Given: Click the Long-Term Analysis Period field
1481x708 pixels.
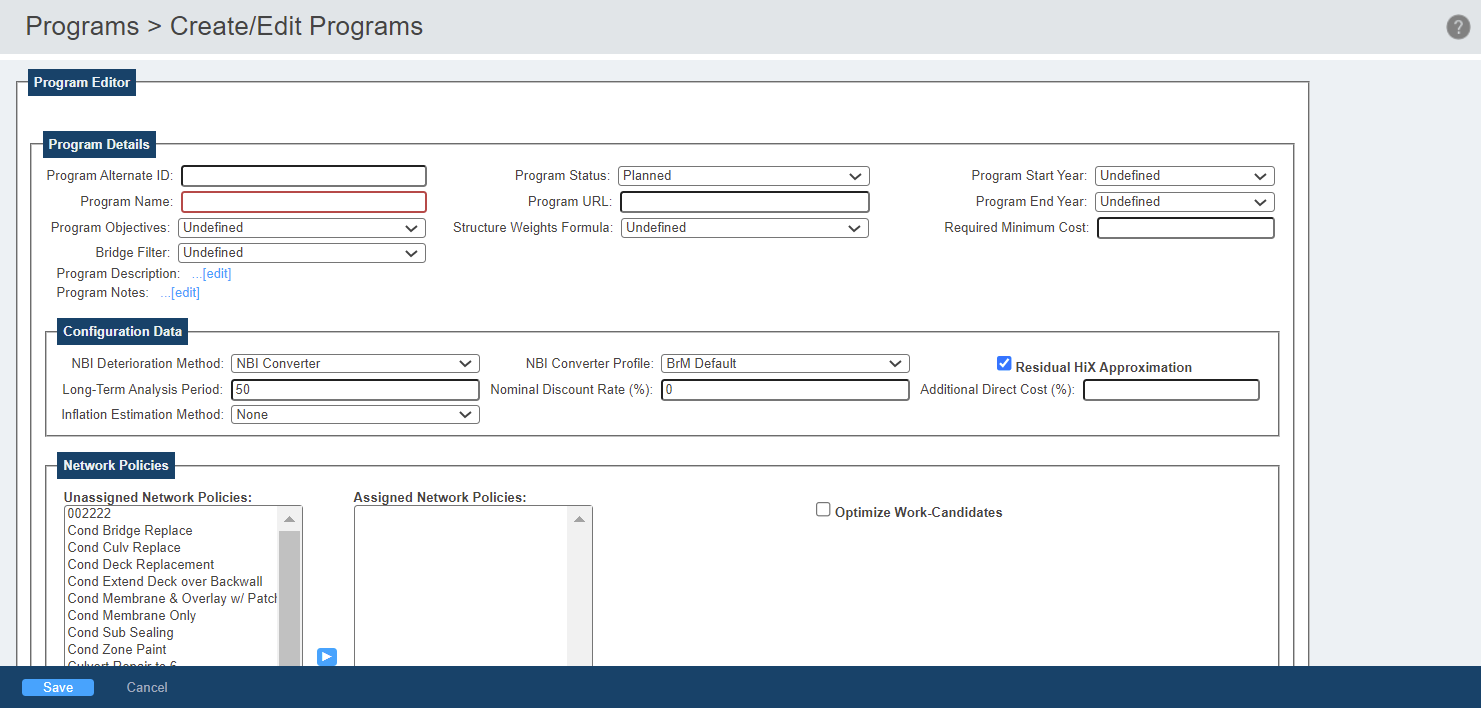Looking at the screenshot, I should pos(355,390).
